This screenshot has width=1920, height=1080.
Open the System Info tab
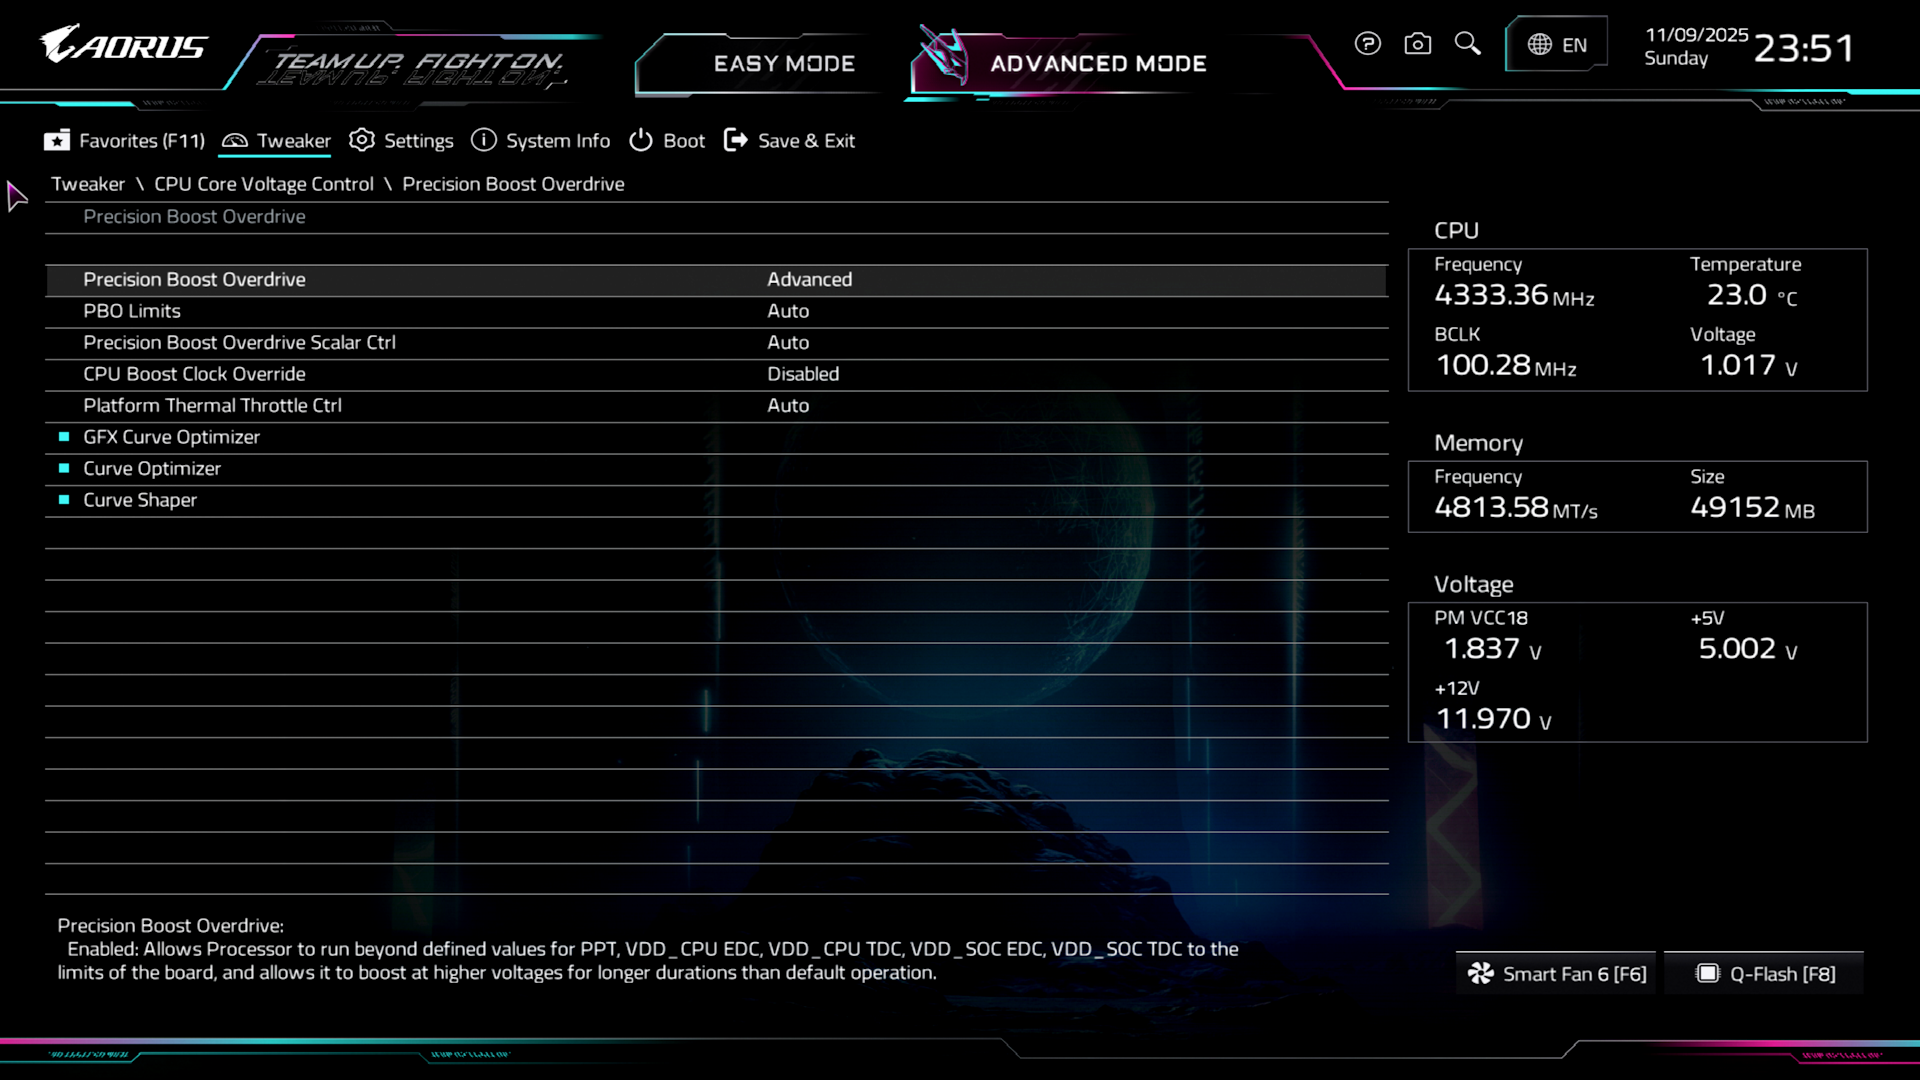(x=557, y=141)
